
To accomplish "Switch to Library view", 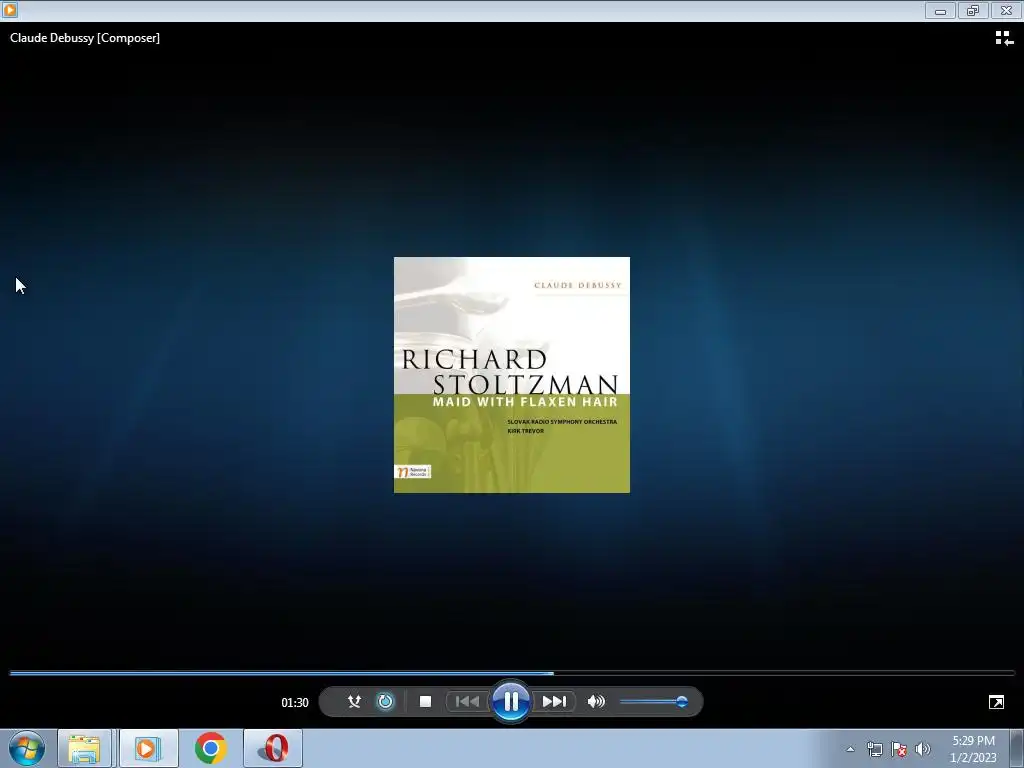I will (x=1004, y=39).
